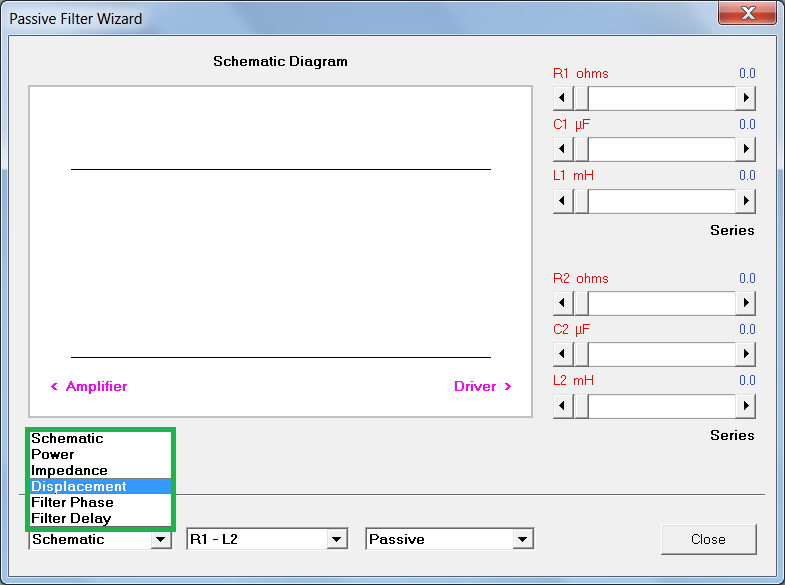The width and height of the screenshot is (785, 585).
Task: Click the C1 µF slider thumb
Action: [x=581, y=149]
